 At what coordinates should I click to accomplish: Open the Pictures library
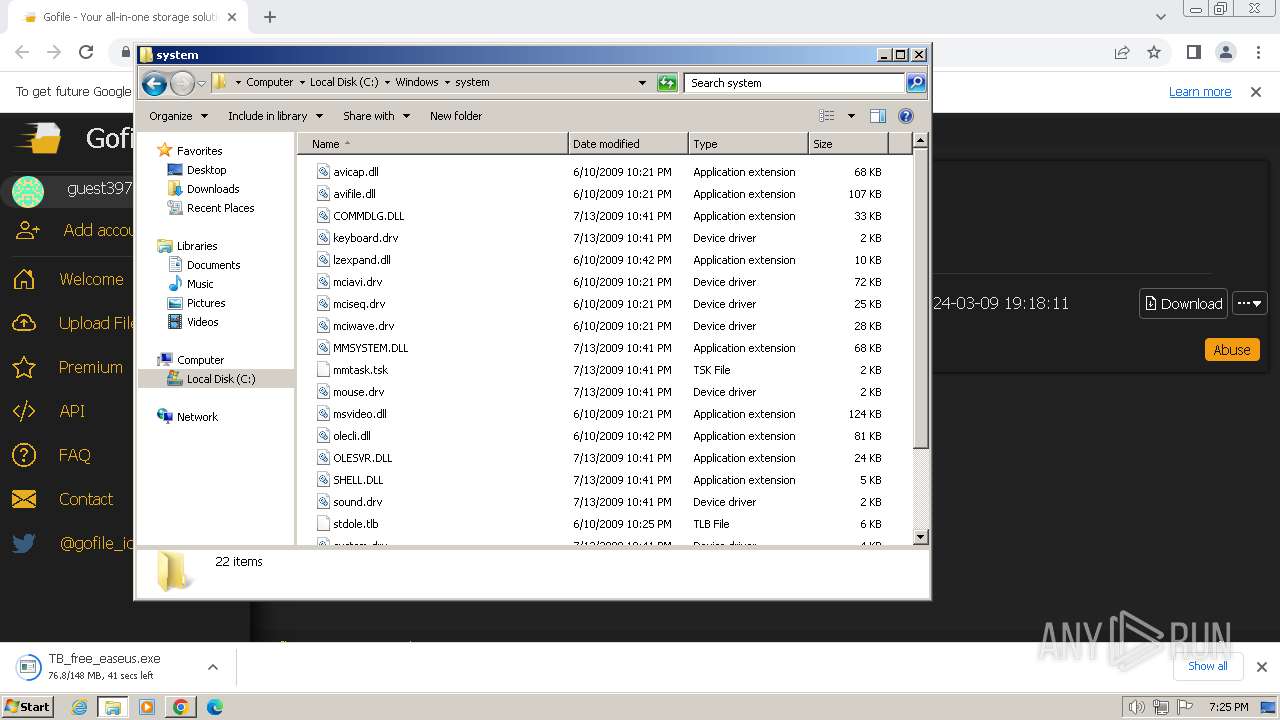206,303
